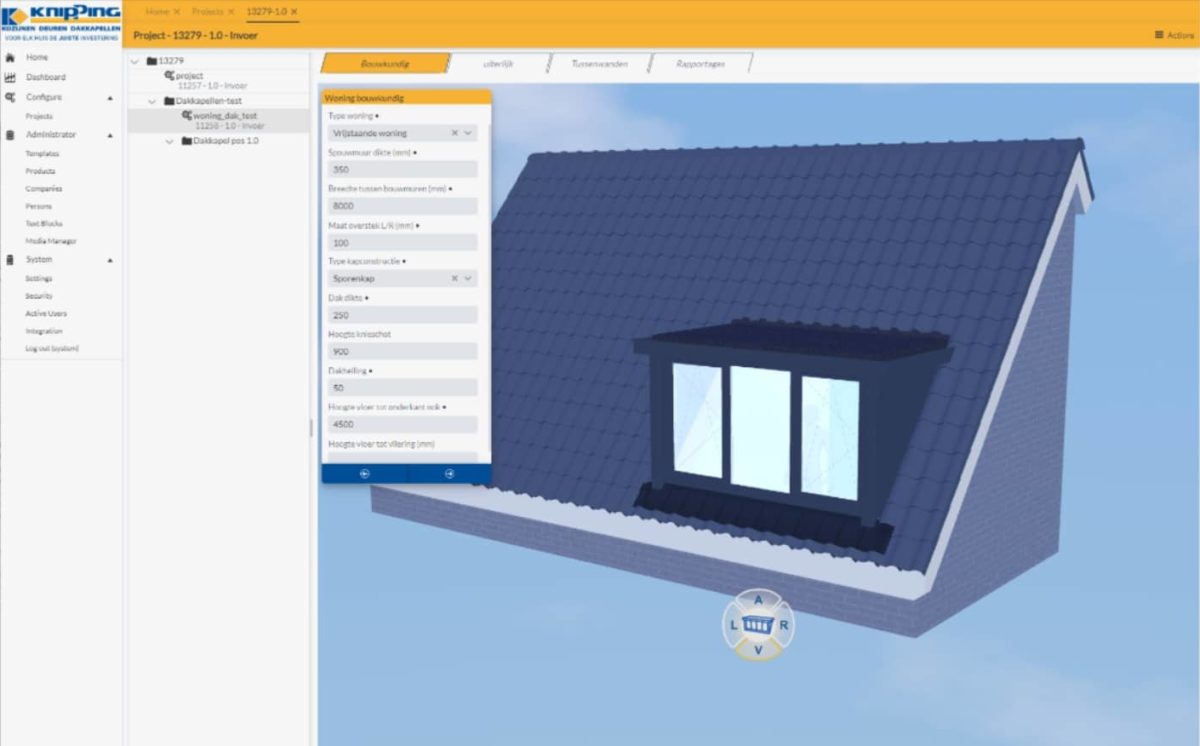Click the Spouwmuur dikte input field

point(402,170)
